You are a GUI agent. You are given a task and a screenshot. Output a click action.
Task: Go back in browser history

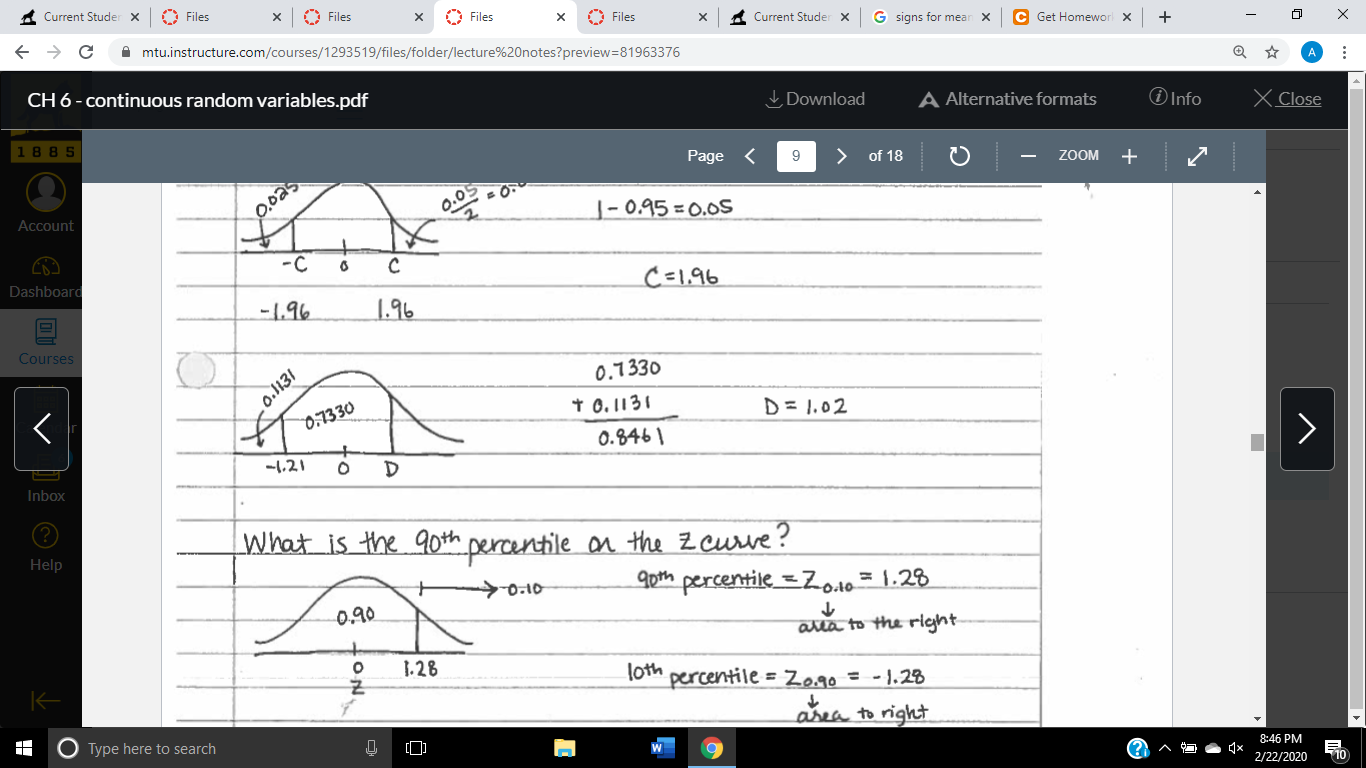22,52
